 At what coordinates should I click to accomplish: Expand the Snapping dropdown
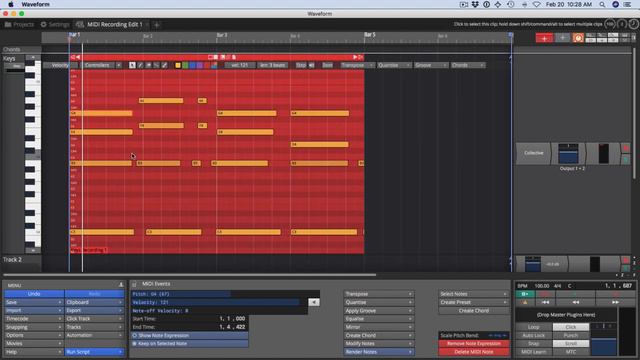pyautogui.click(x=33, y=327)
